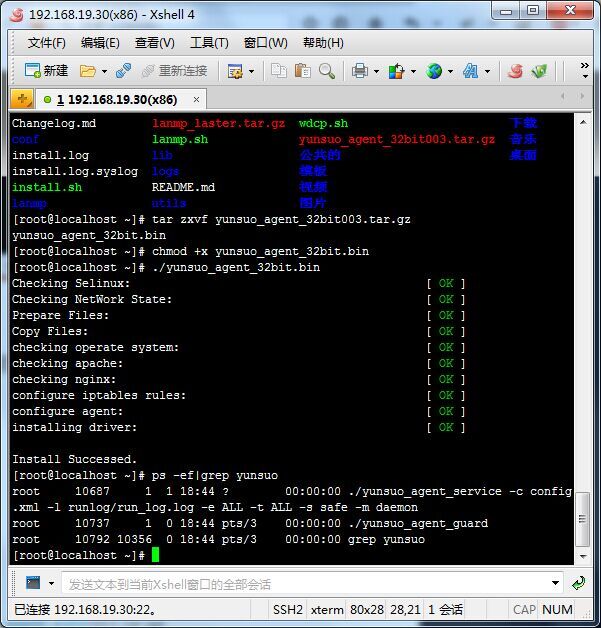Click the red Xshell swirl toolbar icon

(515, 71)
